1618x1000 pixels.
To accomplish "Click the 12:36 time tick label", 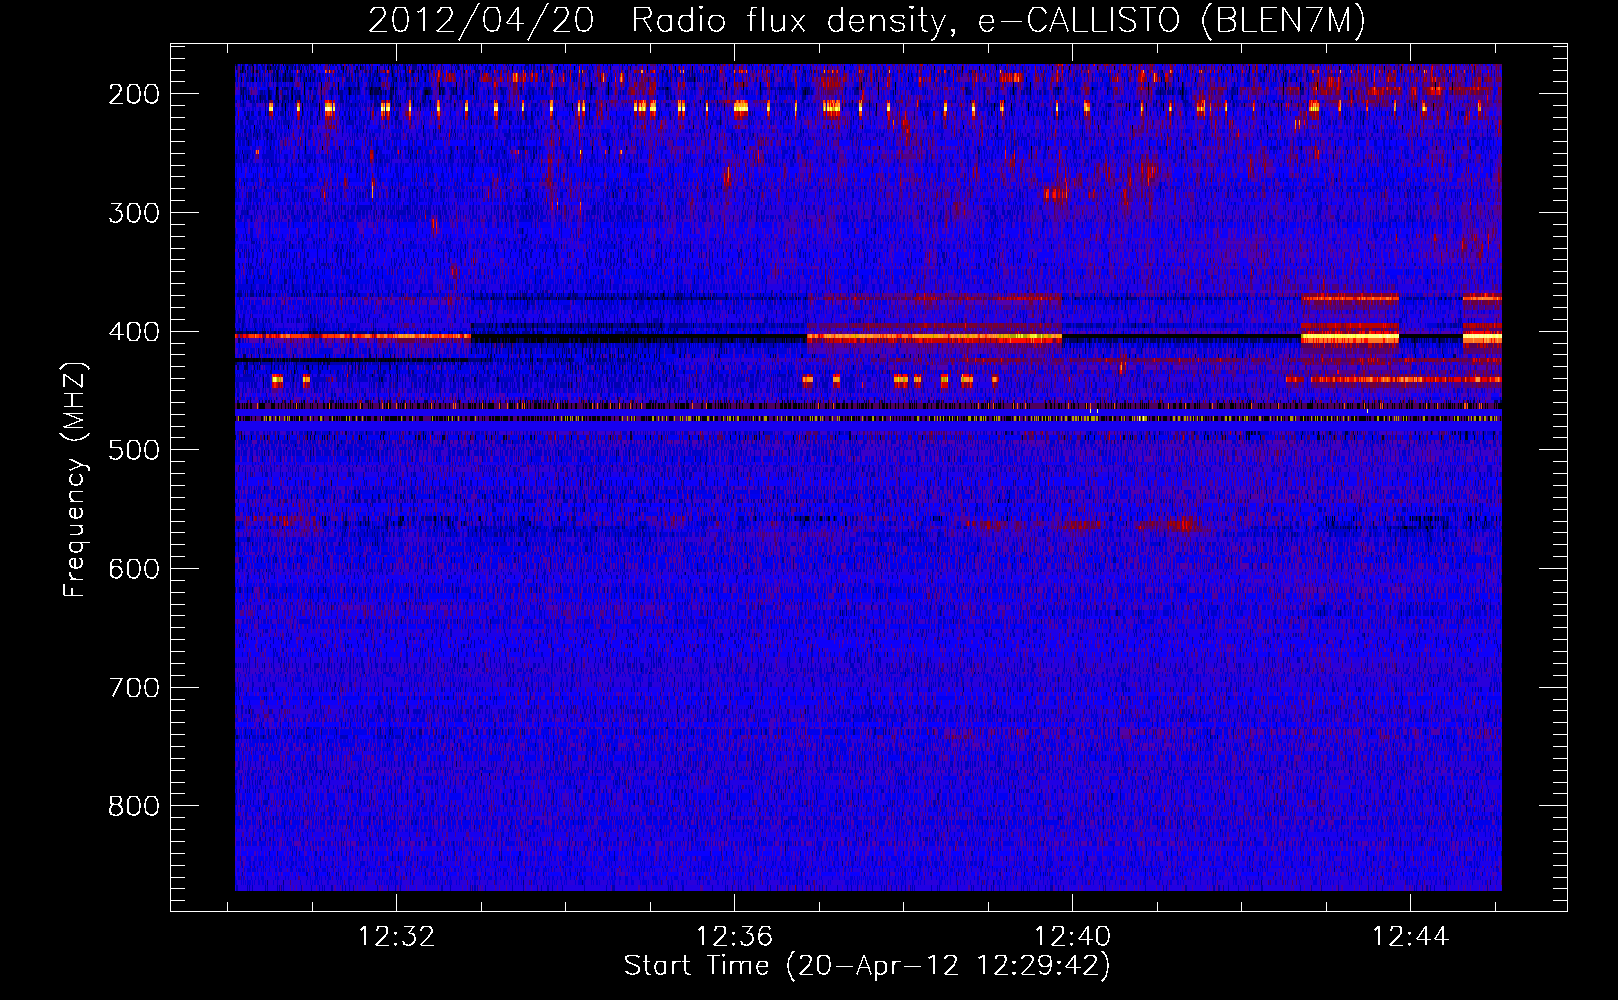I will point(735,937).
